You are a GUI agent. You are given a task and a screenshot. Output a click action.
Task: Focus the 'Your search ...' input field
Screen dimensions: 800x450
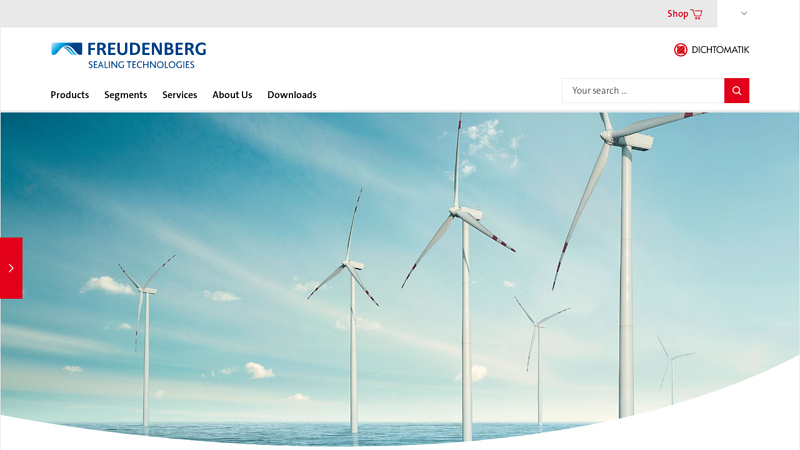coord(642,91)
